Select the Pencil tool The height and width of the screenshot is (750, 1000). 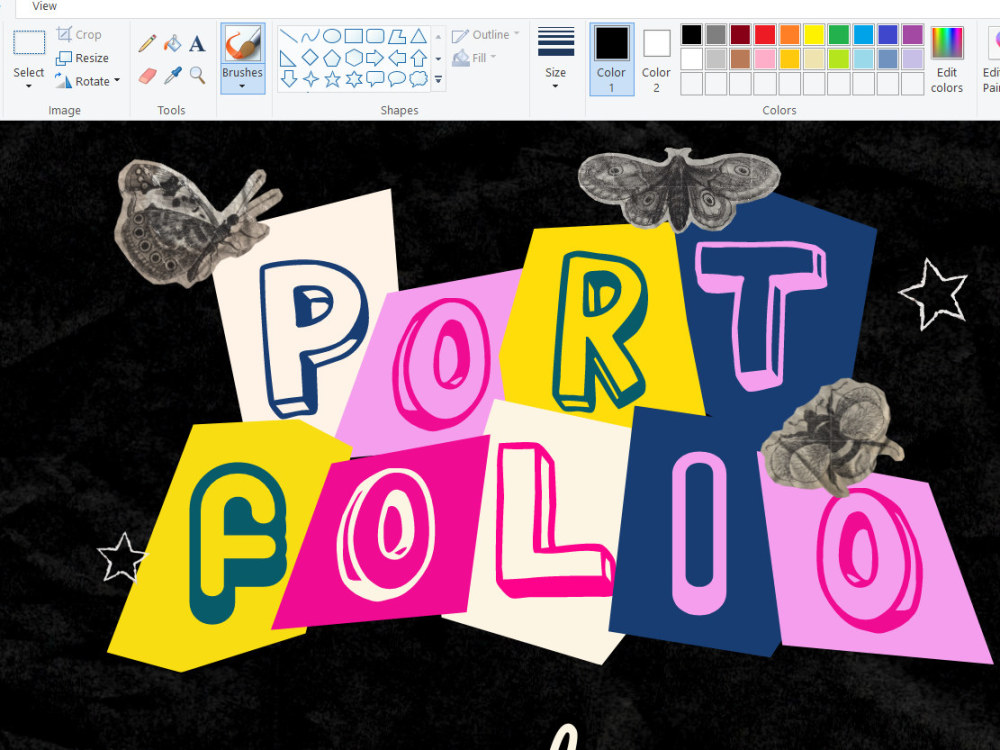tap(147, 43)
